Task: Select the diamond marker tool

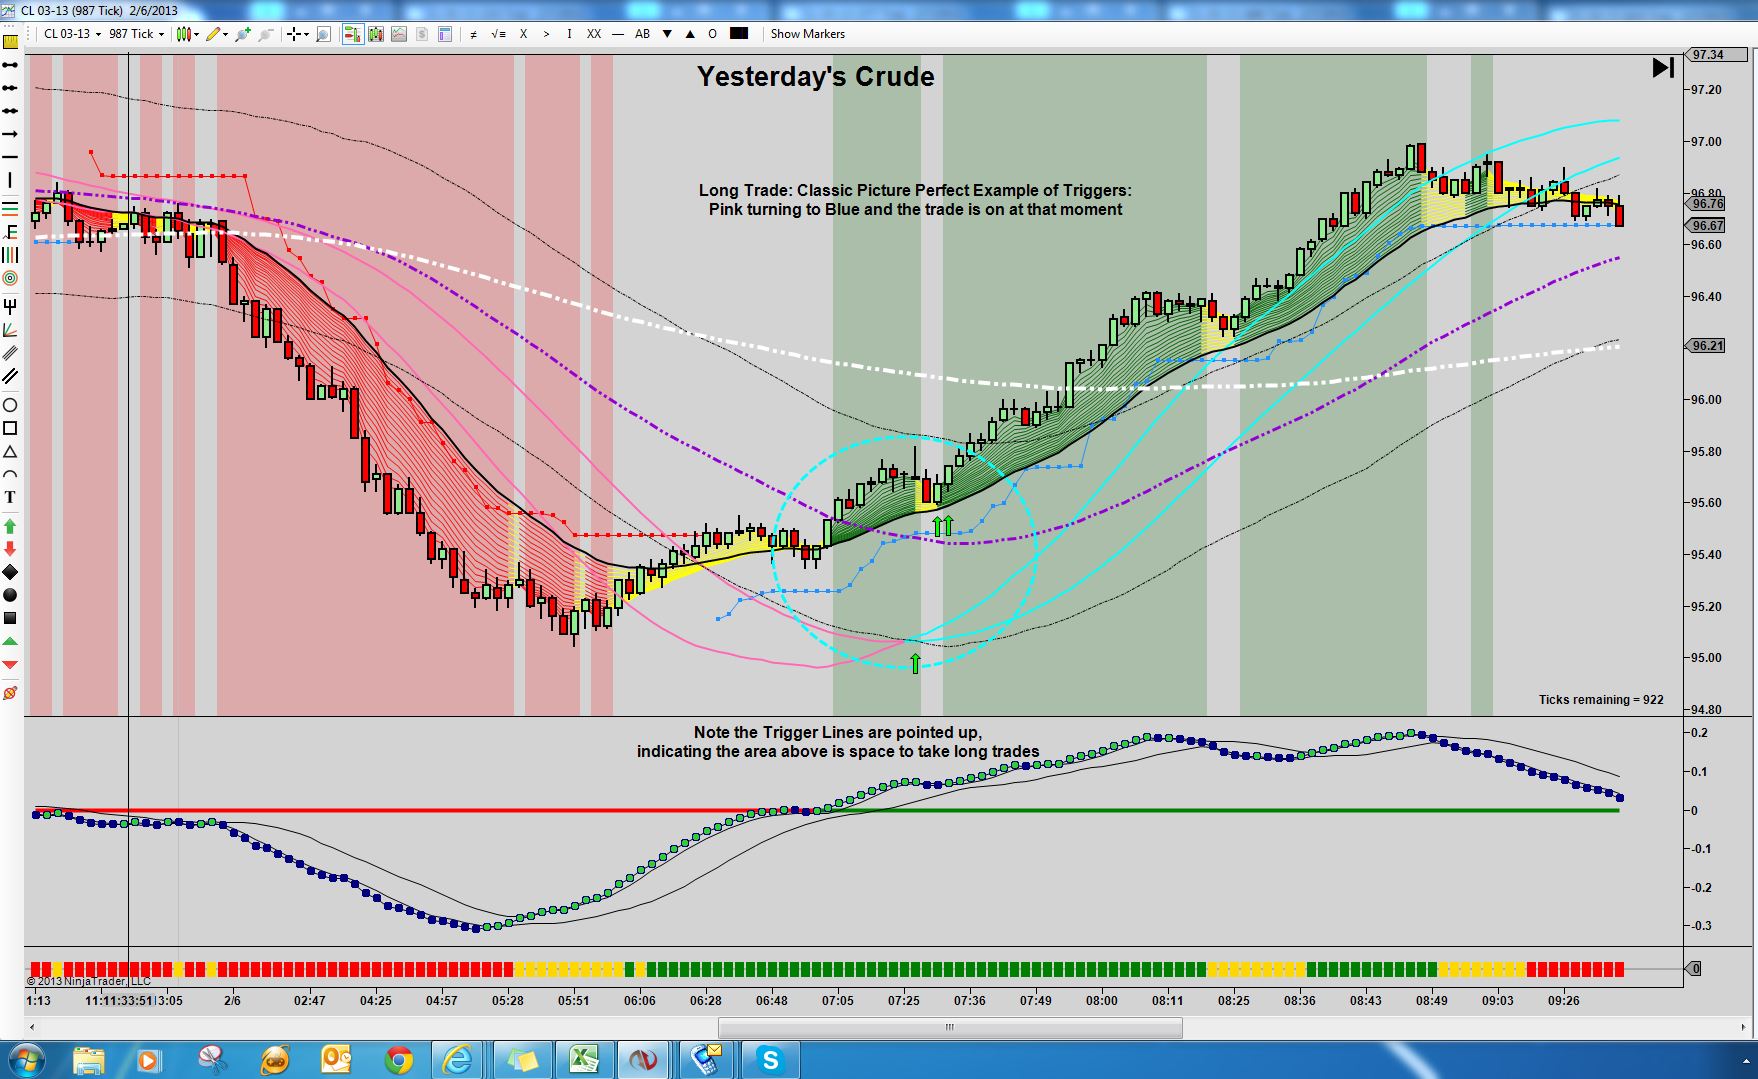Action: pos(10,572)
